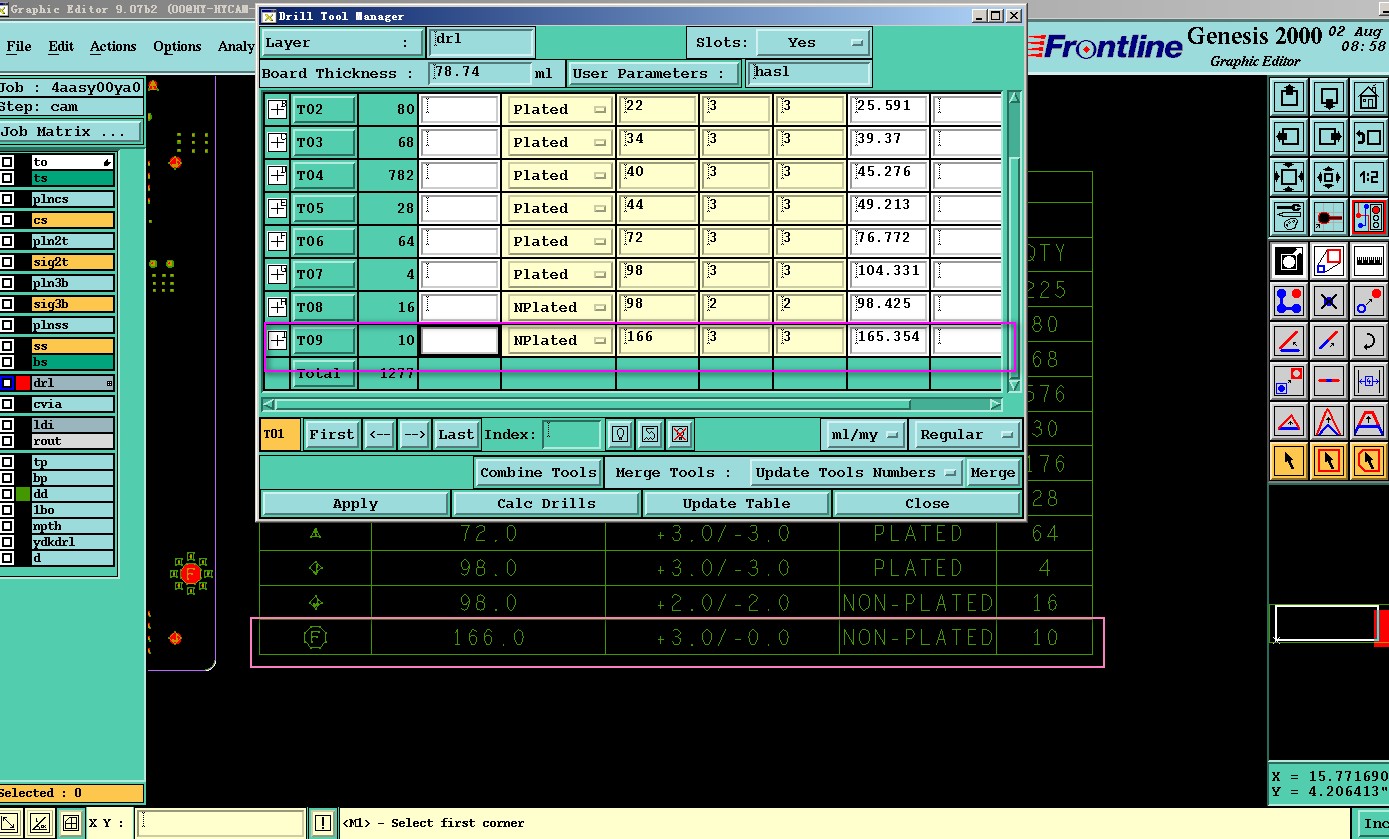Click the pan right view icon

pos(1329,137)
